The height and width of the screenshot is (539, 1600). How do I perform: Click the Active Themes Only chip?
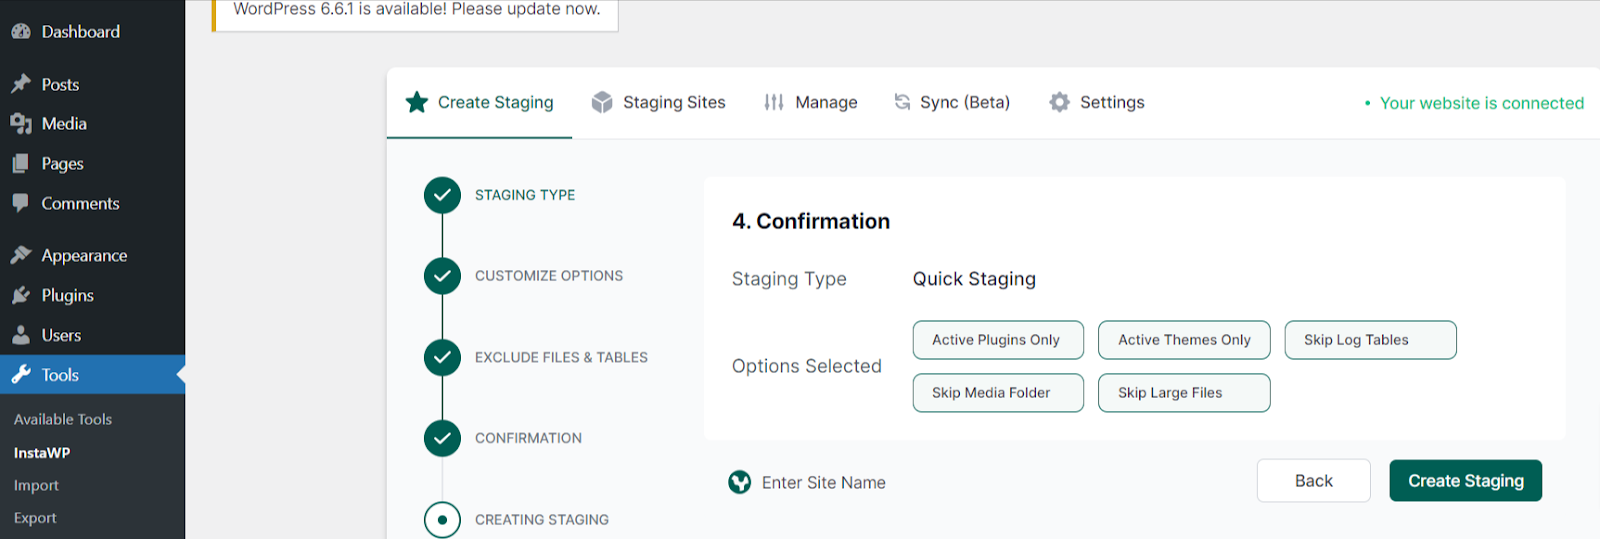pyautogui.click(x=1184, y=340)
